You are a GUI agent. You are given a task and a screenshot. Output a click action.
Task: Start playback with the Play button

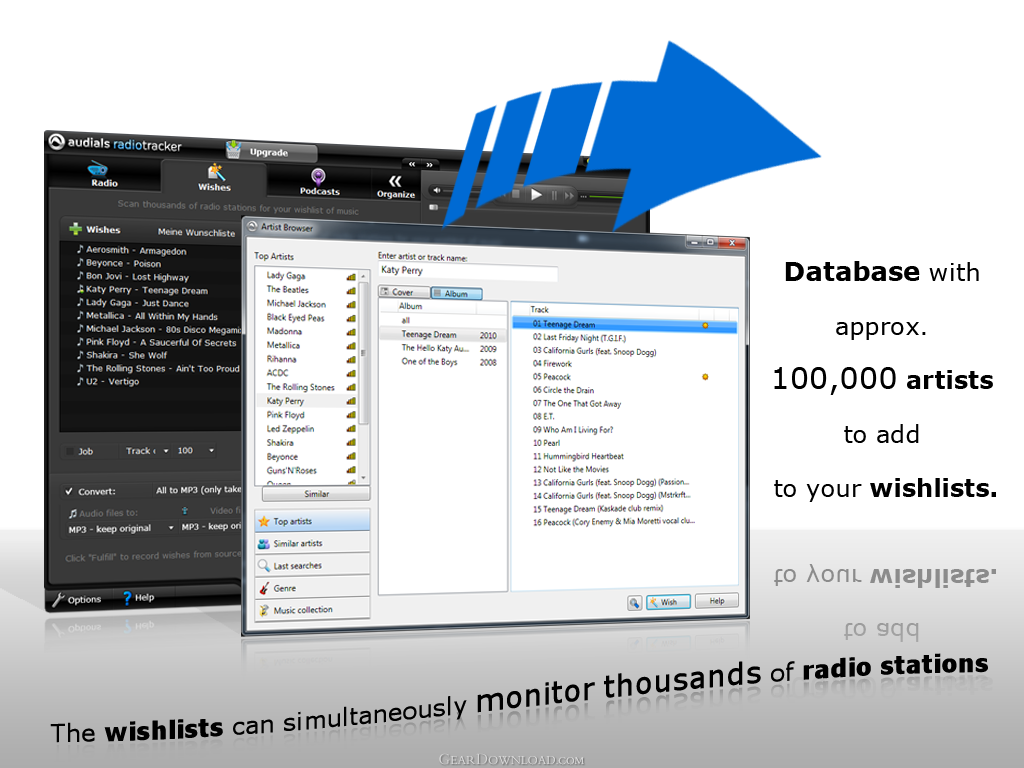tap(536, 195)
